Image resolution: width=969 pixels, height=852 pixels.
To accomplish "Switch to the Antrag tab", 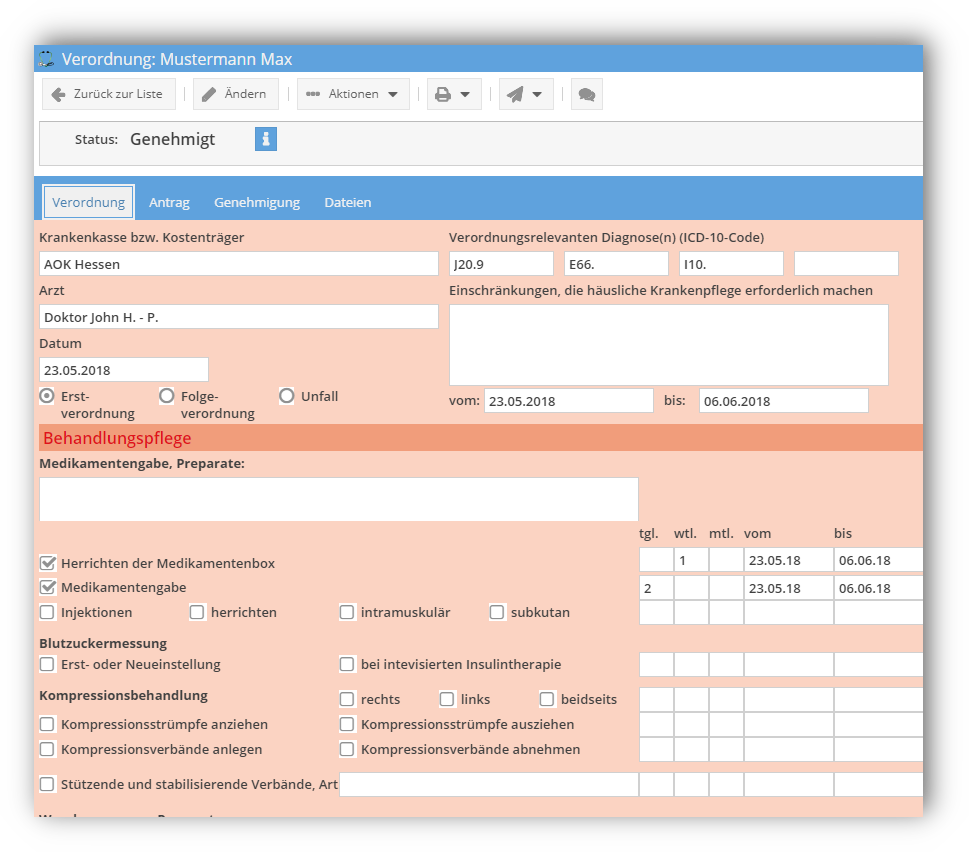I will [169, 202].
